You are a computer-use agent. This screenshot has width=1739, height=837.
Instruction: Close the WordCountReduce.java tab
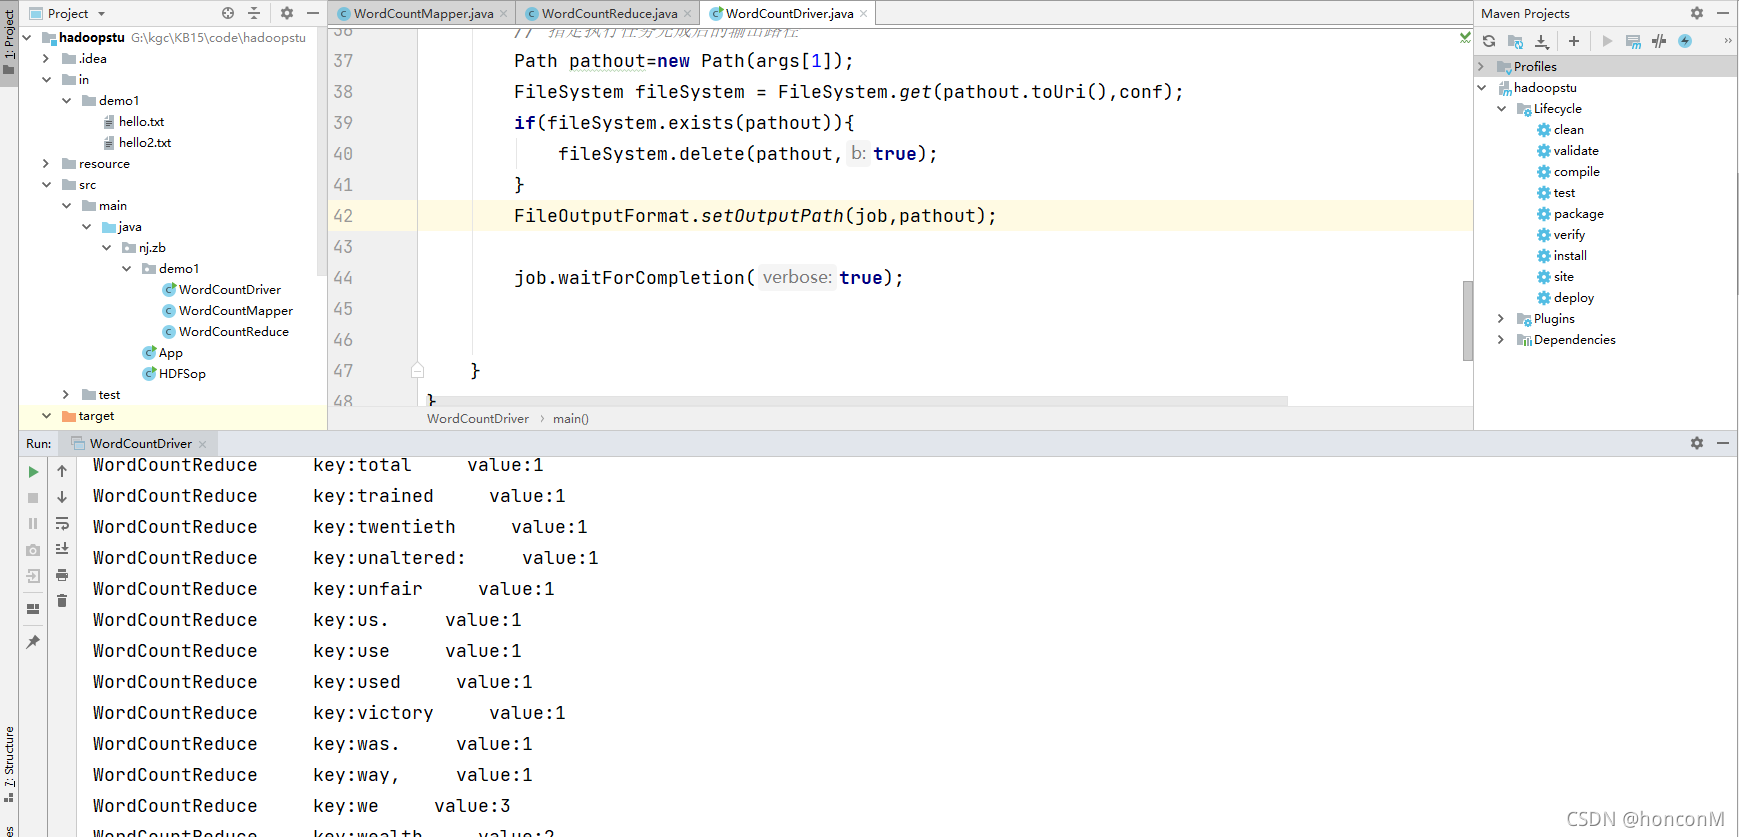coord(688,14)
